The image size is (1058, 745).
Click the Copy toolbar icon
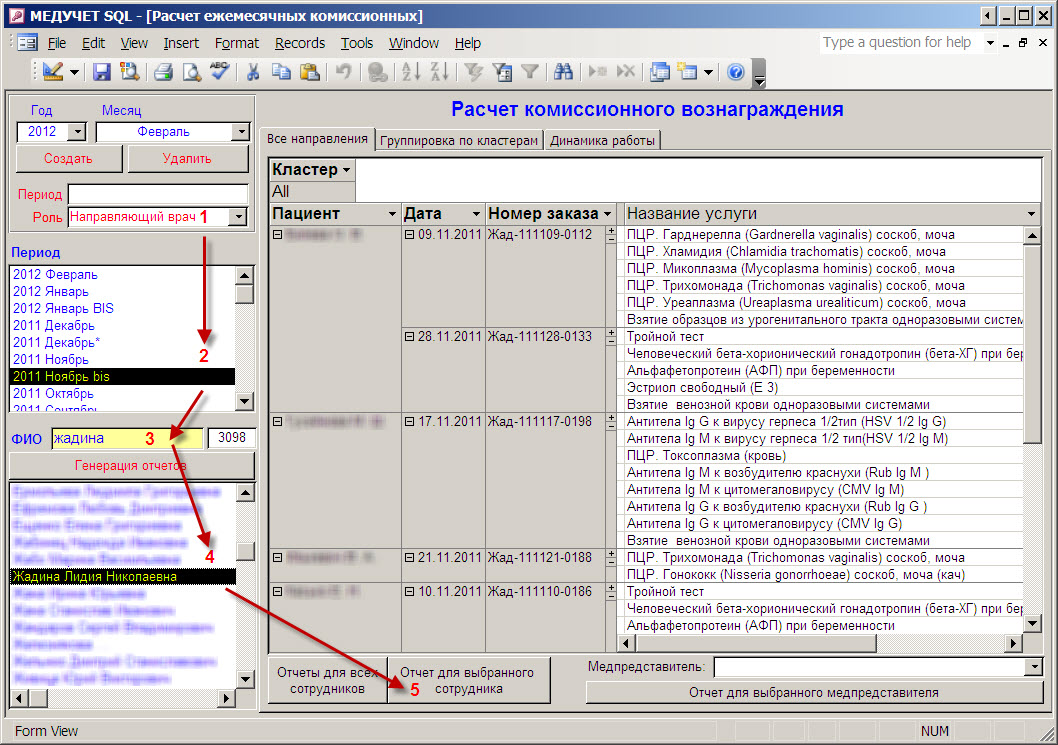click(281, 72)
